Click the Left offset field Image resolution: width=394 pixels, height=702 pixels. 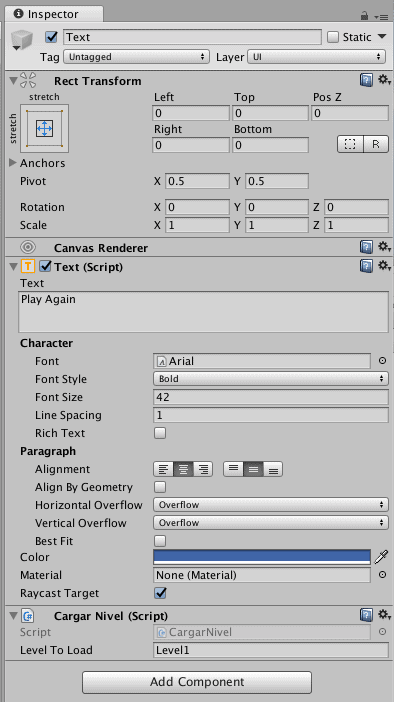(x=191, y=113)
